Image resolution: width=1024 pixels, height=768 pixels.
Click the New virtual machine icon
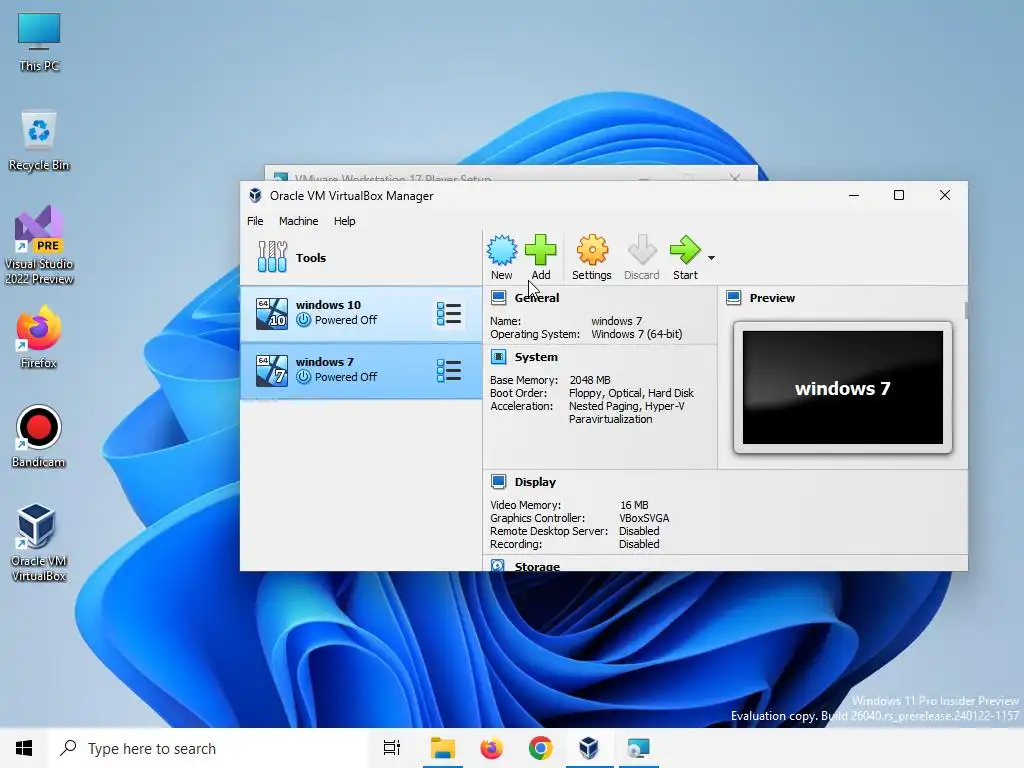(502, 250)
